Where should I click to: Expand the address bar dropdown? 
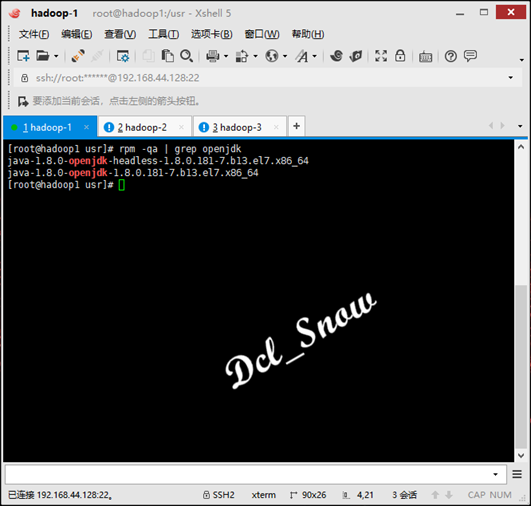(510, 78)
